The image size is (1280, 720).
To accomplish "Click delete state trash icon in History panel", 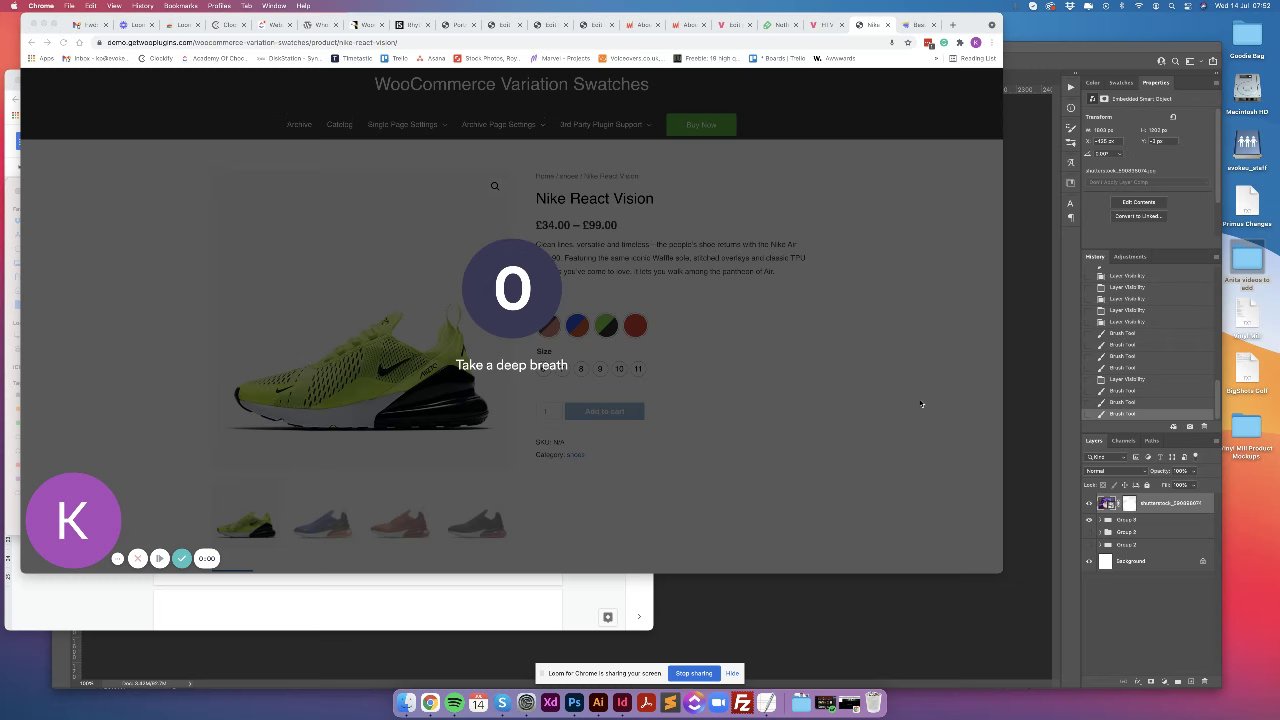I will (x=1204, y=426).
